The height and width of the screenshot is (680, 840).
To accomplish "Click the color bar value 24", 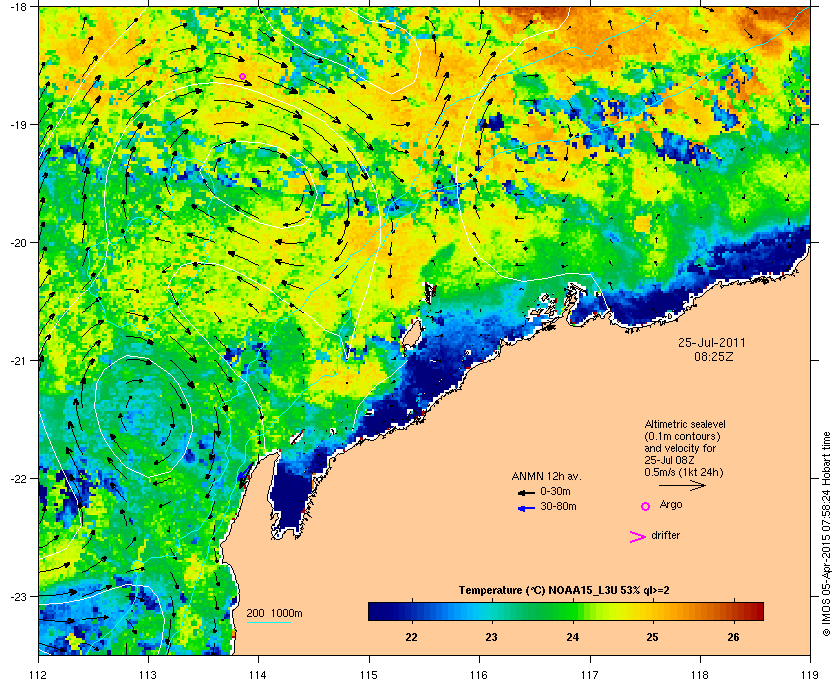I will point(573,637).
